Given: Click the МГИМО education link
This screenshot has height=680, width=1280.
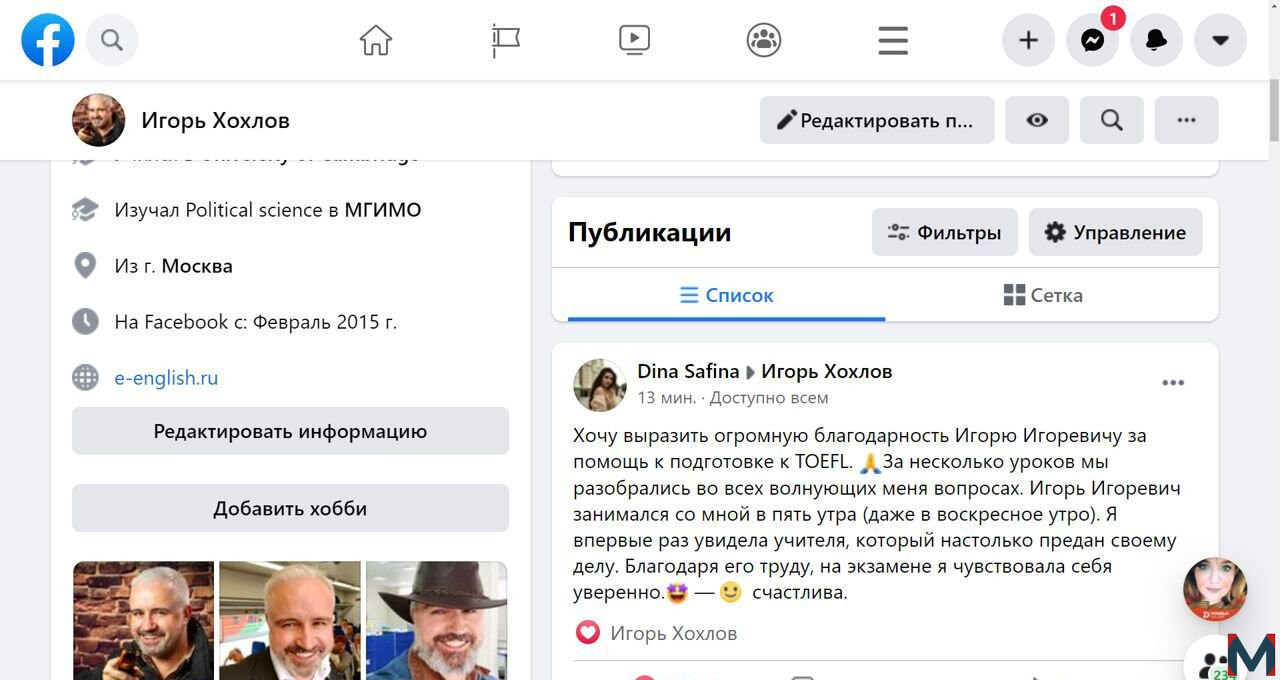Looking at the screenshot, I should coord(383,210).
